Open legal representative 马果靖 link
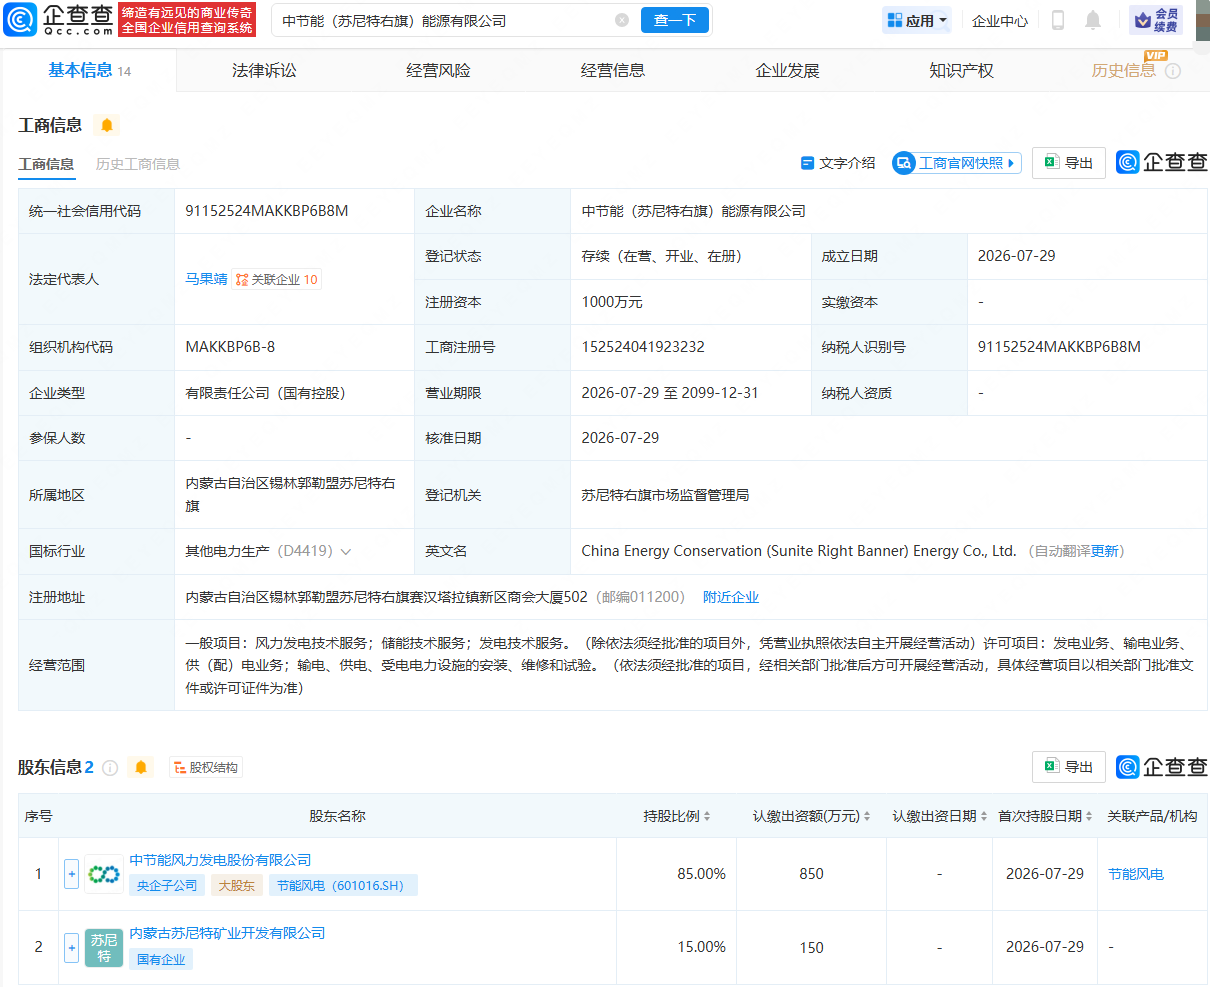This screenshot has height=987, width=1210. (x=206, y=279)
